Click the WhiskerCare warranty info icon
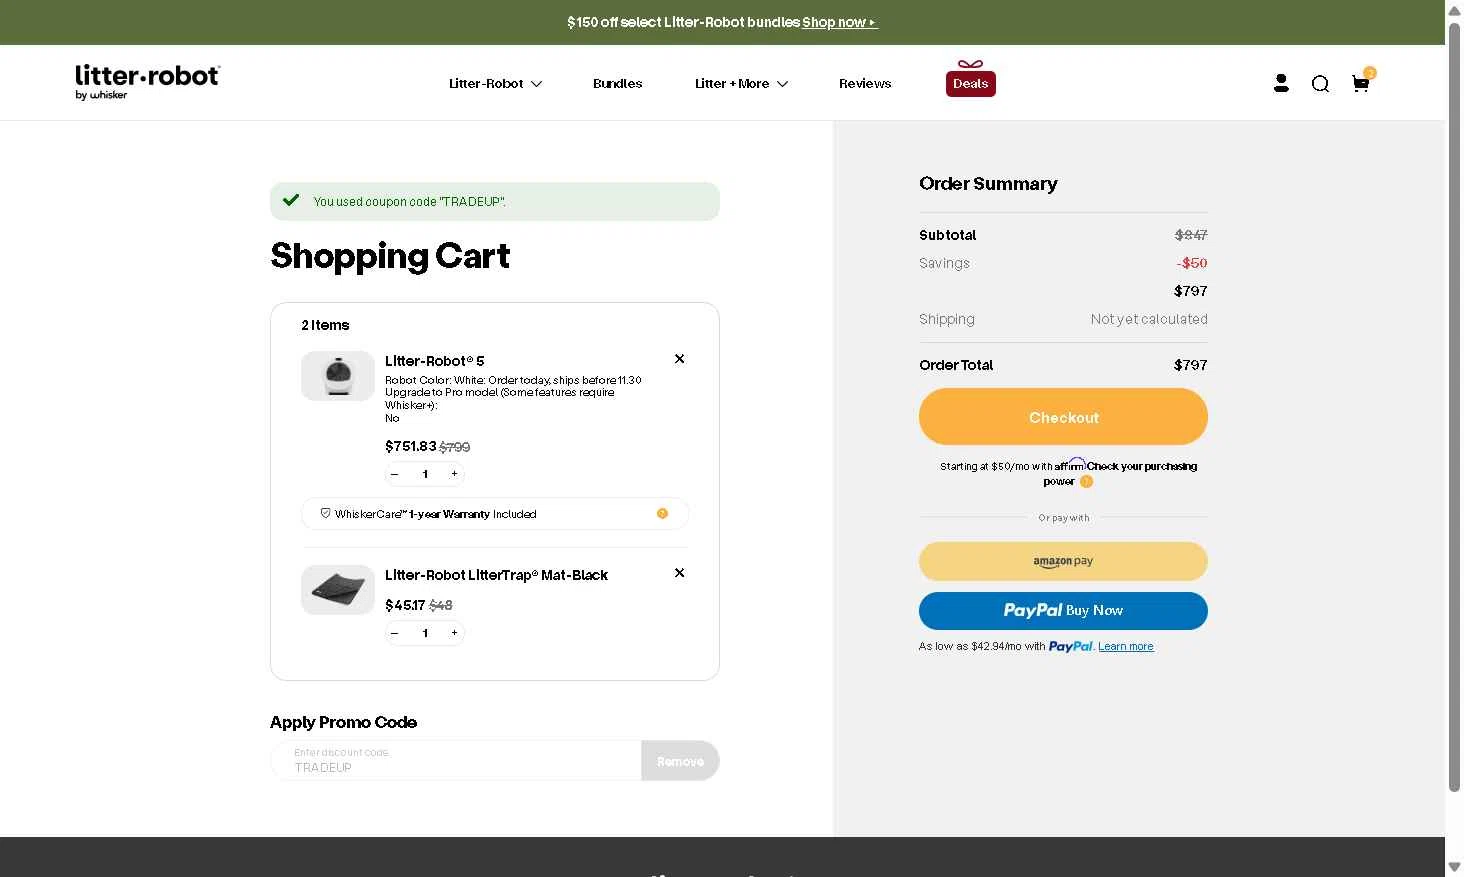The width and height of the screenshot is (1464, 877). coord(662,514)
